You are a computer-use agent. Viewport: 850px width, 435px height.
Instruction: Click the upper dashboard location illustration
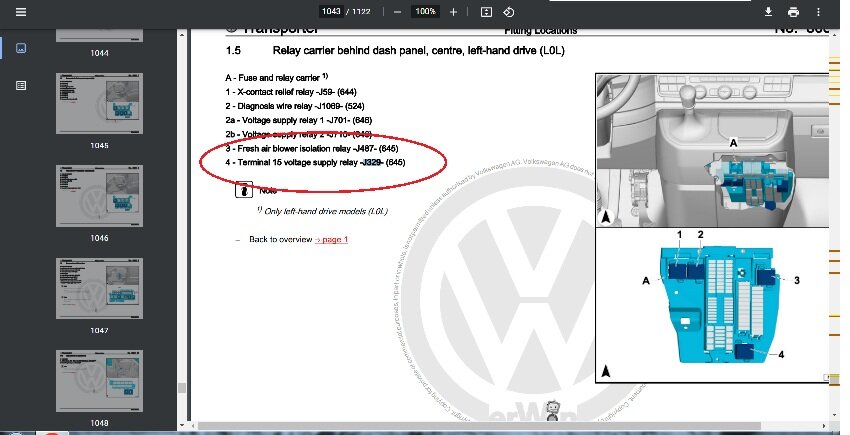point(712,150)
